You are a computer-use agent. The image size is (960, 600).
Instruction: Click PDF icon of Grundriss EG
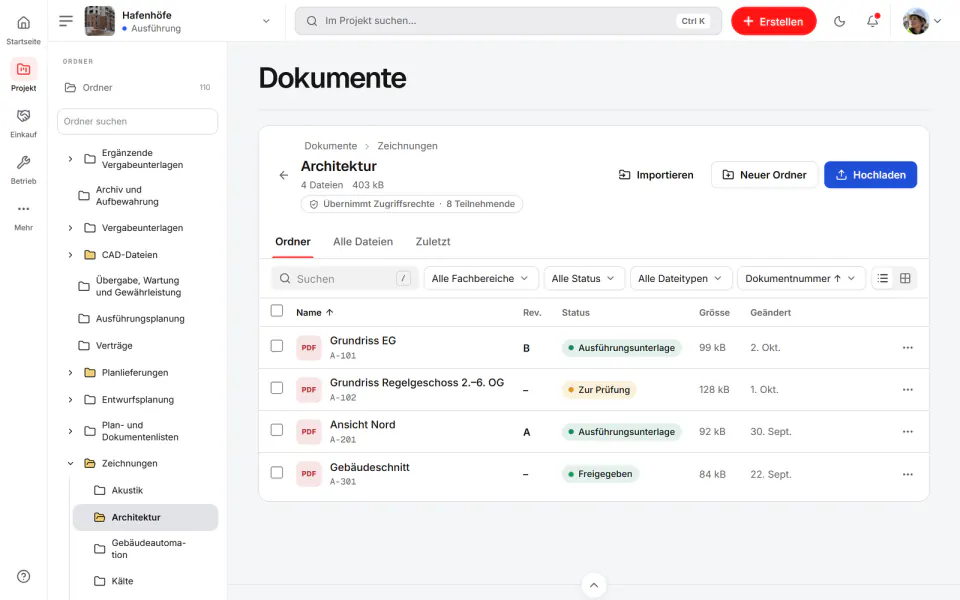[x=309, y=348]
